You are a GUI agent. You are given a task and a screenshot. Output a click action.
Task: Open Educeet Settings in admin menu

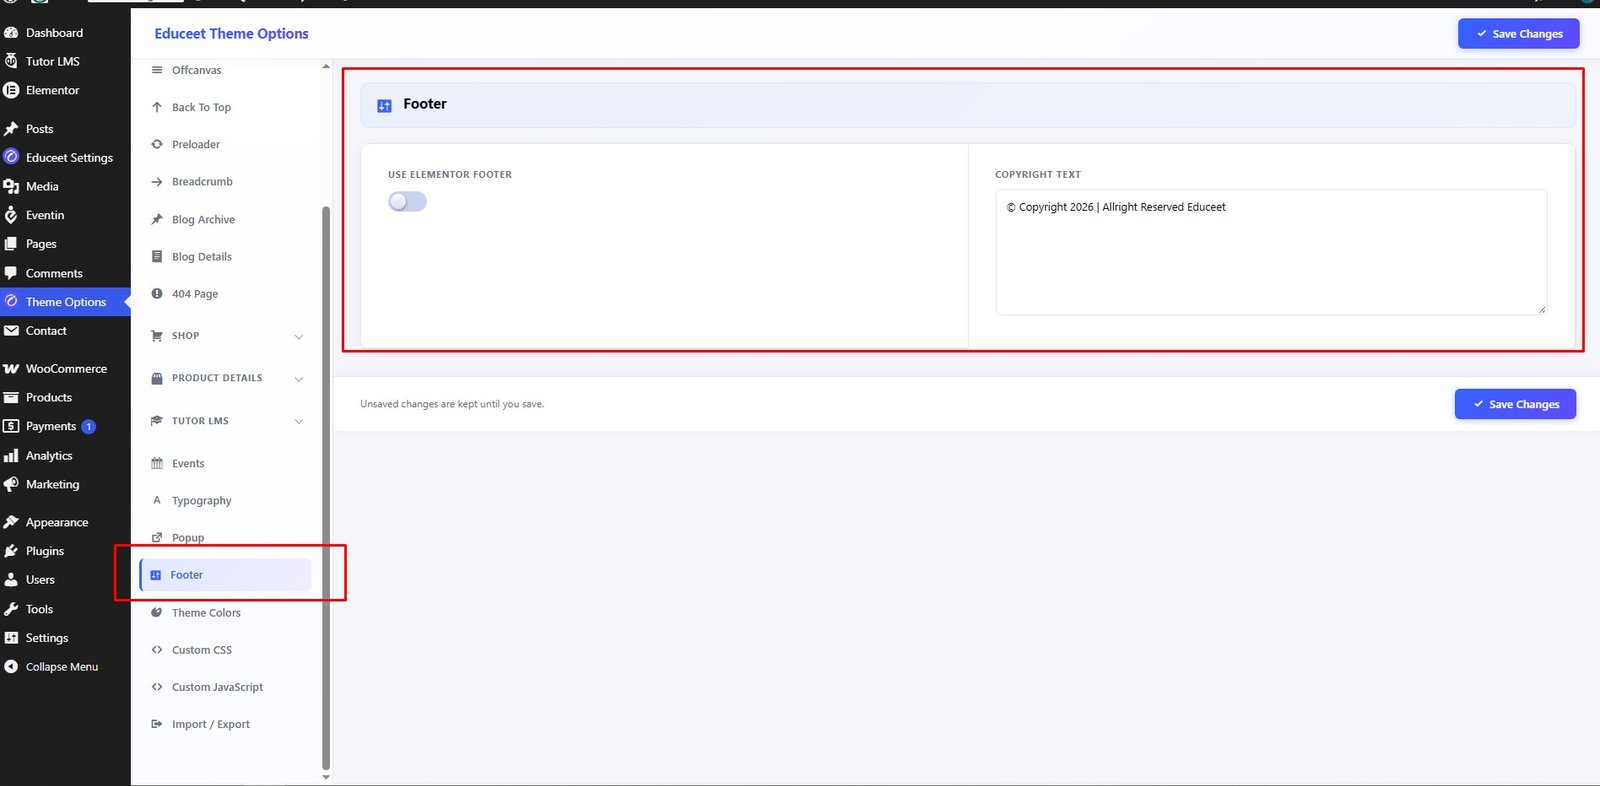click(65, 158)
